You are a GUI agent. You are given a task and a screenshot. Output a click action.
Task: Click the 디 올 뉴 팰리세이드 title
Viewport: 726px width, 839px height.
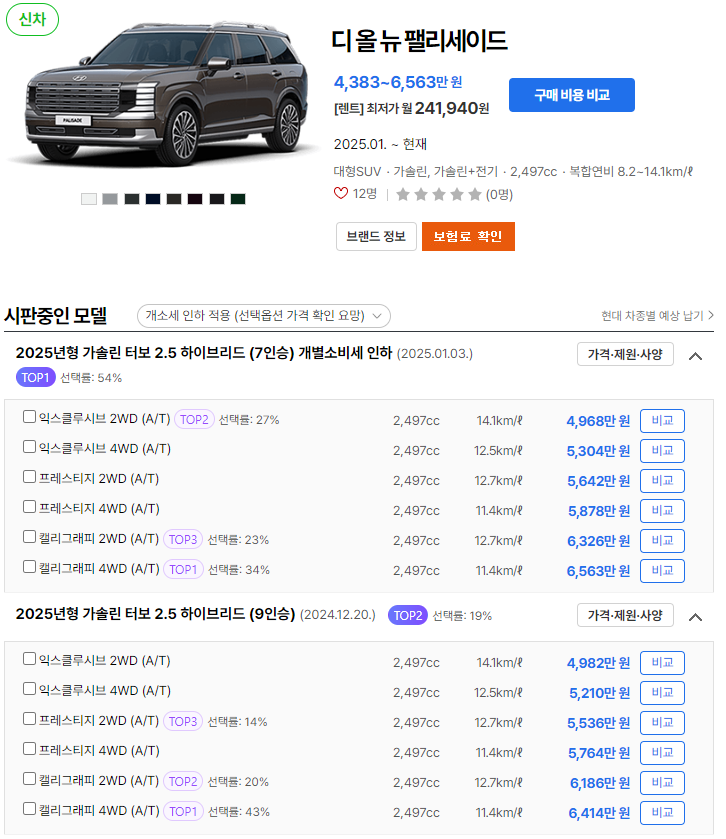tap(419, 41)
